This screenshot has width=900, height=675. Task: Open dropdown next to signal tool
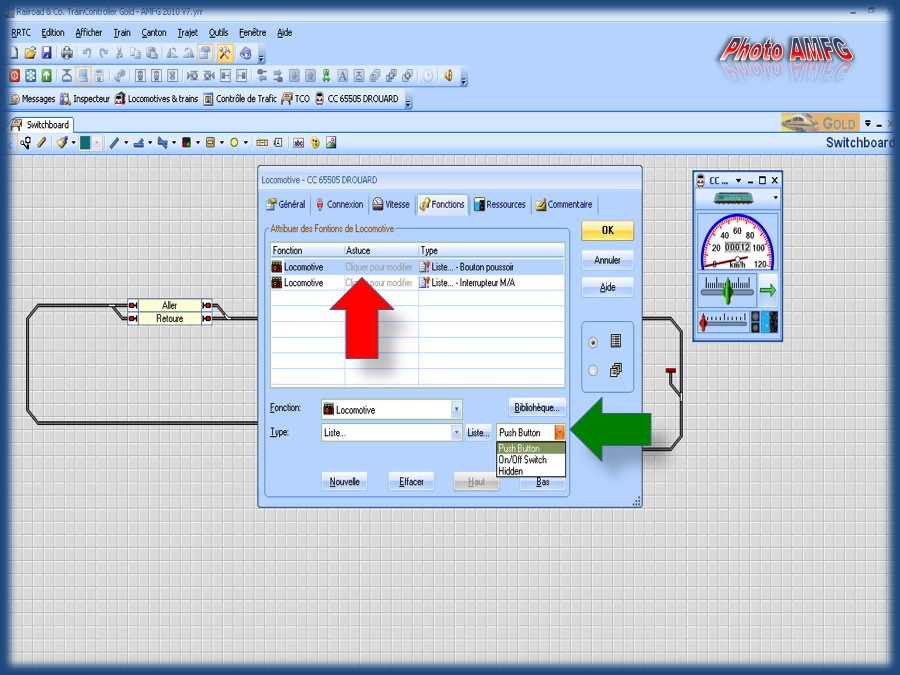coord(198,142)
